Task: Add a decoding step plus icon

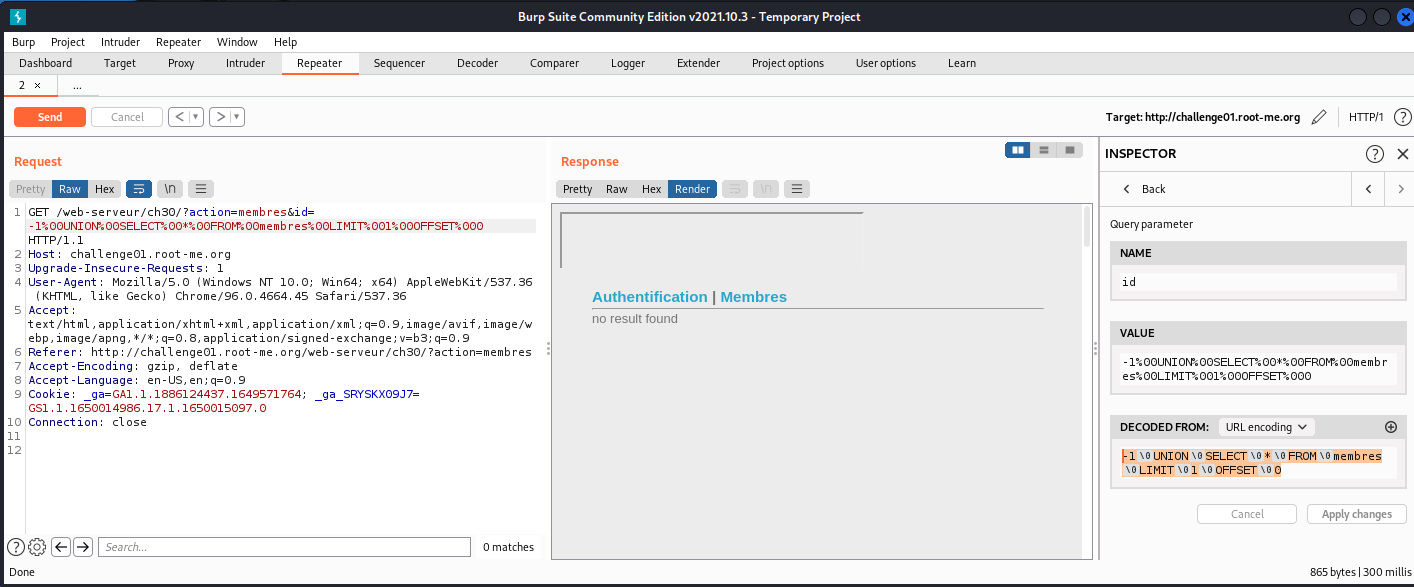Action: point(1390,427)
